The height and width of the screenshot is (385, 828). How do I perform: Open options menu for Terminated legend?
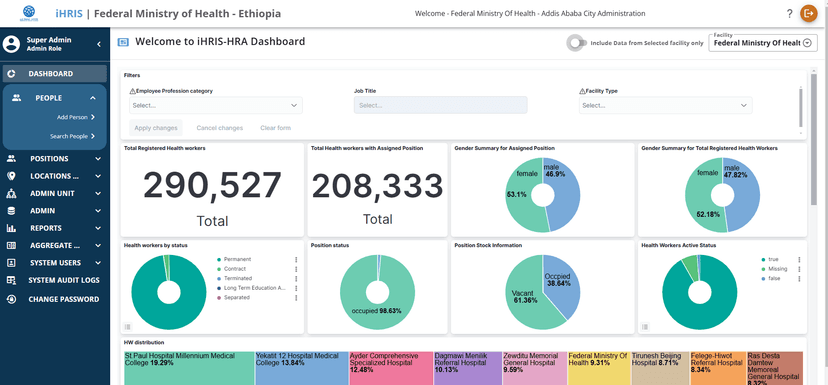coord(296,278)
